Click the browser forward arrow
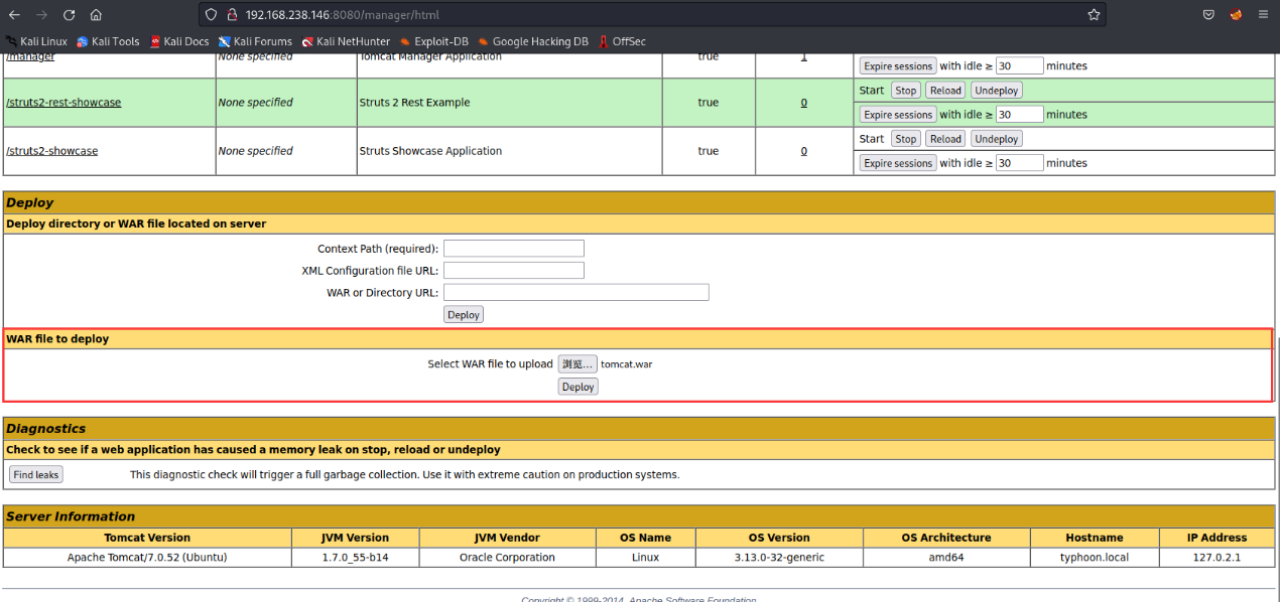 coord(41,15)
